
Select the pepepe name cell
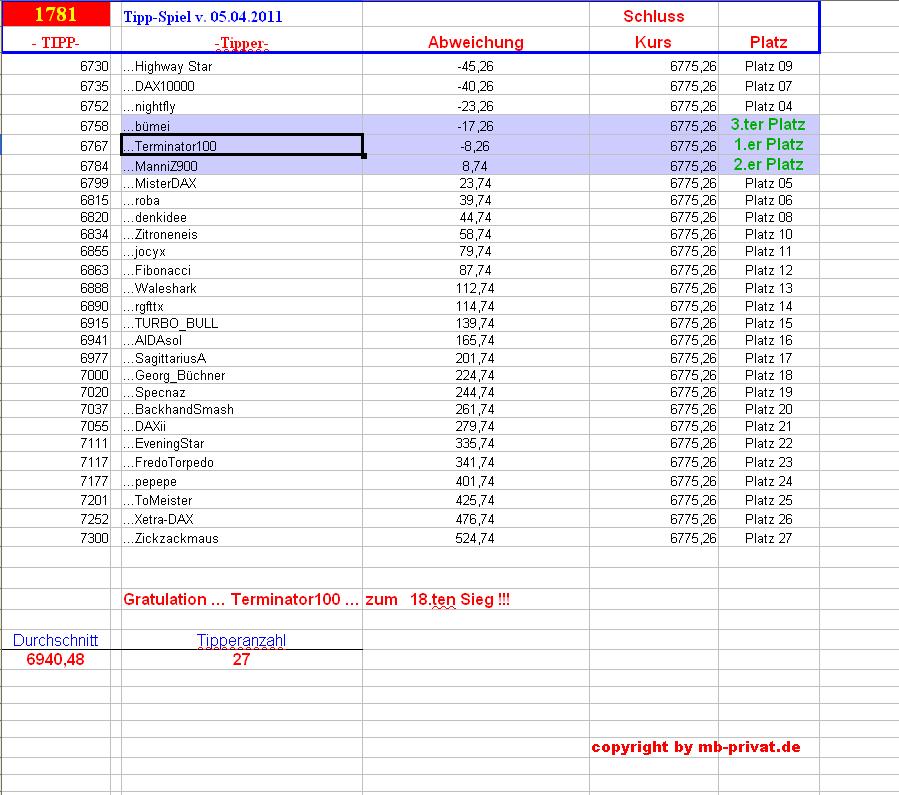coord(241,481)
